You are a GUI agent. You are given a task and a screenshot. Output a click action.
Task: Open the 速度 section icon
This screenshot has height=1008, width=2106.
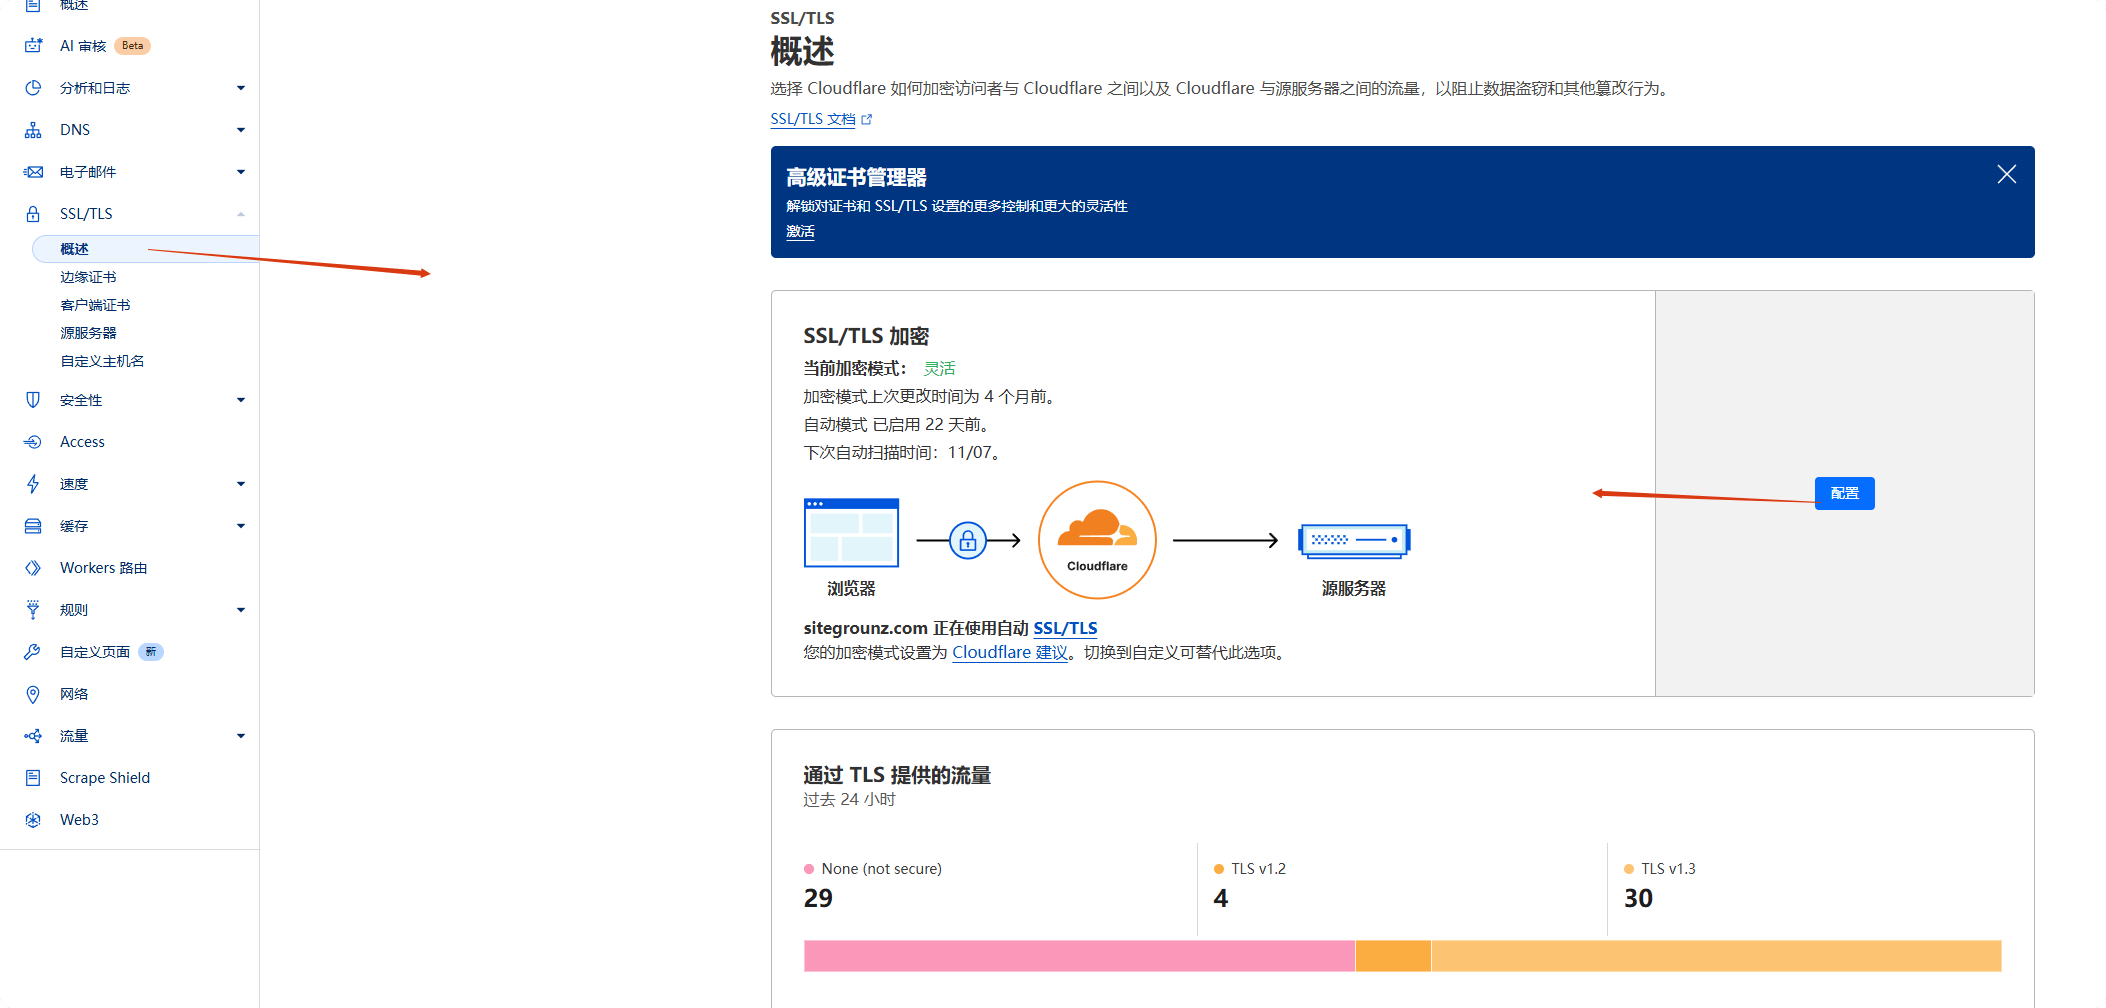33,483
